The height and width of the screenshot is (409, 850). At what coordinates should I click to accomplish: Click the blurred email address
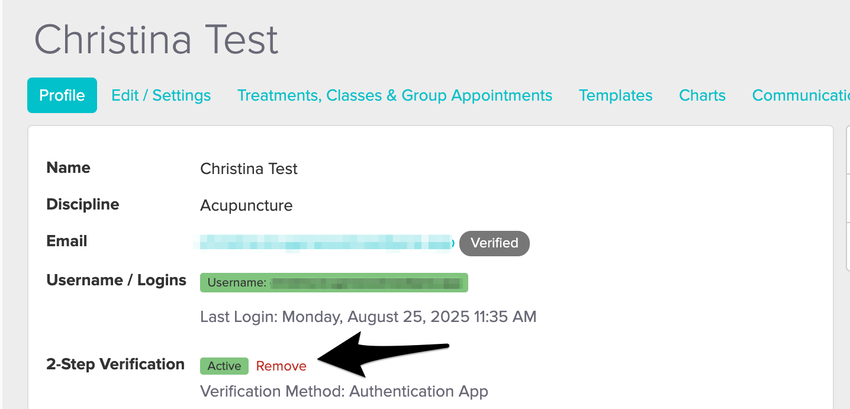tap(327, 242)
